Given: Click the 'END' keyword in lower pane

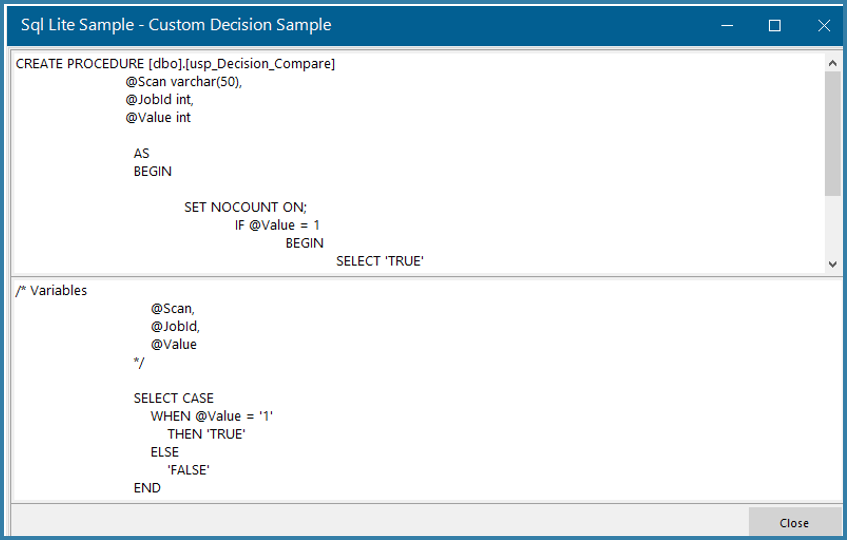Looking at the screenshot, I should pos(147,488).
